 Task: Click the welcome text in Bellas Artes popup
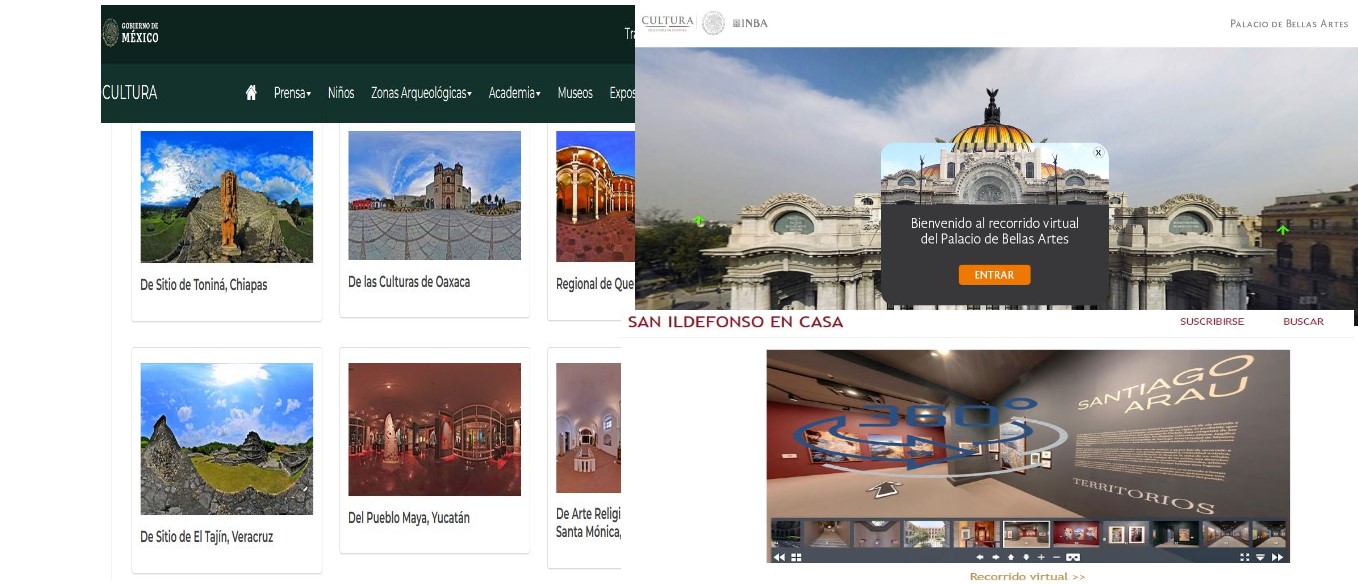(x=994, y=231)
